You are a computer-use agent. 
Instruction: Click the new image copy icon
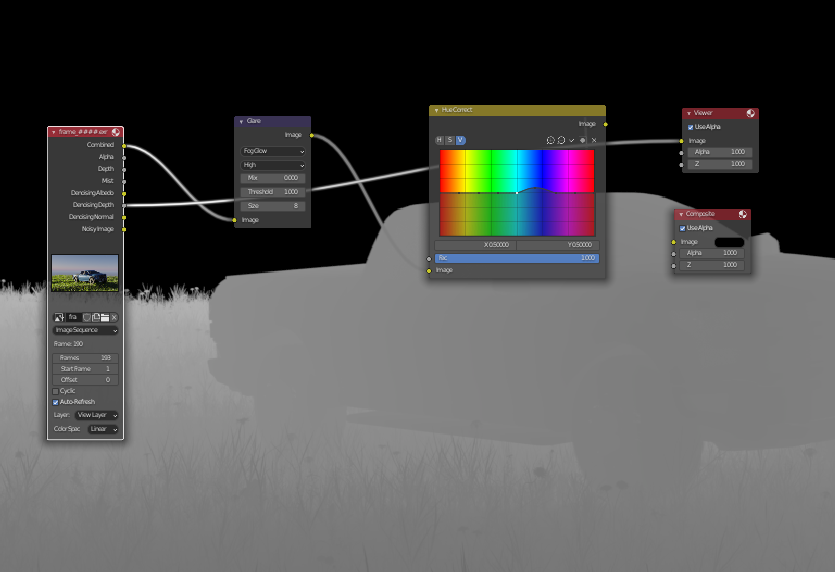(x=96, y=317)
